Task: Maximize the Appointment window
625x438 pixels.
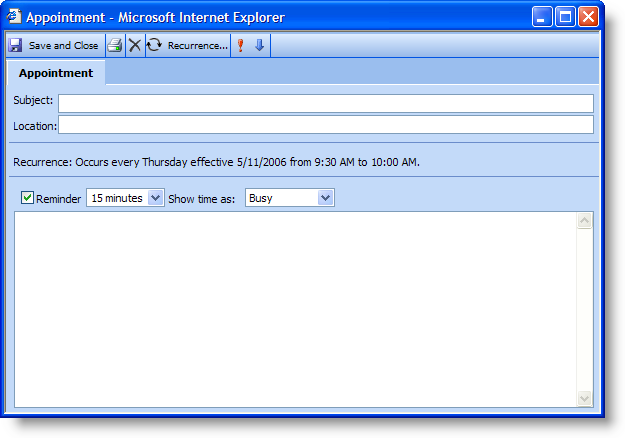Action: pos(565,17)
